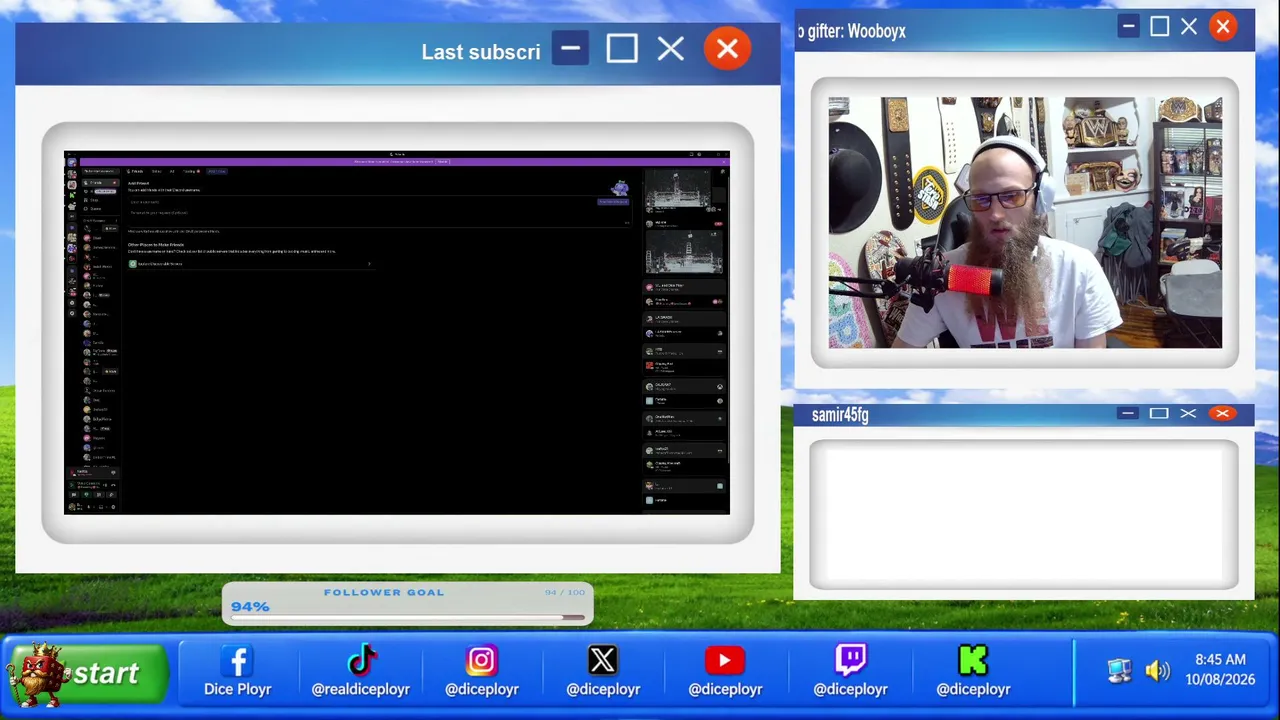Click the speaker volume tray icon
The height and width of the screenshot is (720, 1280).
[x=1157, y=671]
